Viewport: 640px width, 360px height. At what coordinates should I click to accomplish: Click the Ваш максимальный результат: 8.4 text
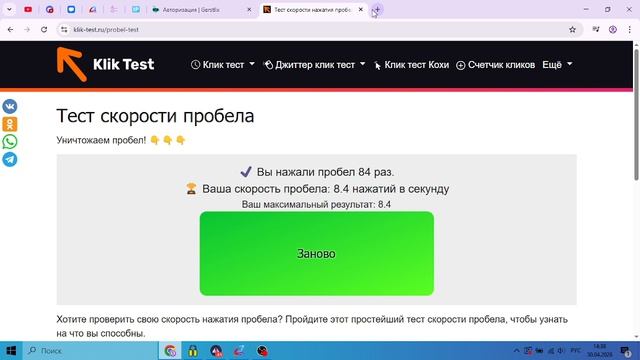pyautogui.click(x=316, y=204)
